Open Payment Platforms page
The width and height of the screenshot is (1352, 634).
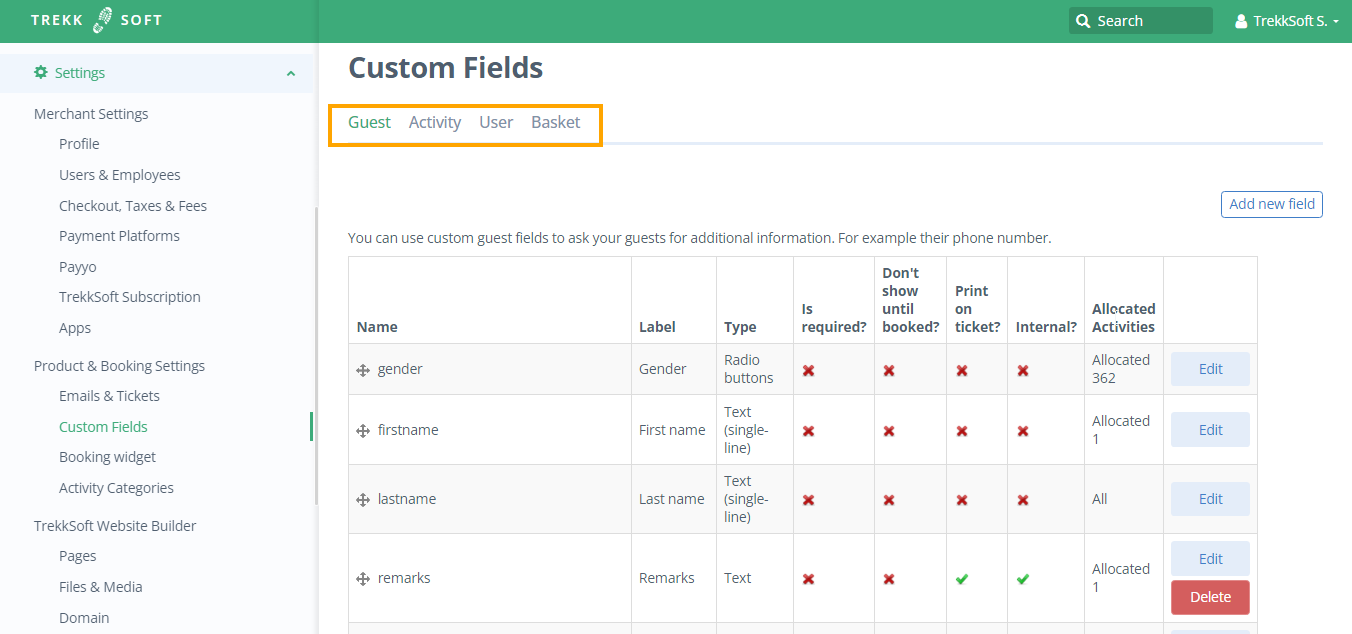[119, 236]
